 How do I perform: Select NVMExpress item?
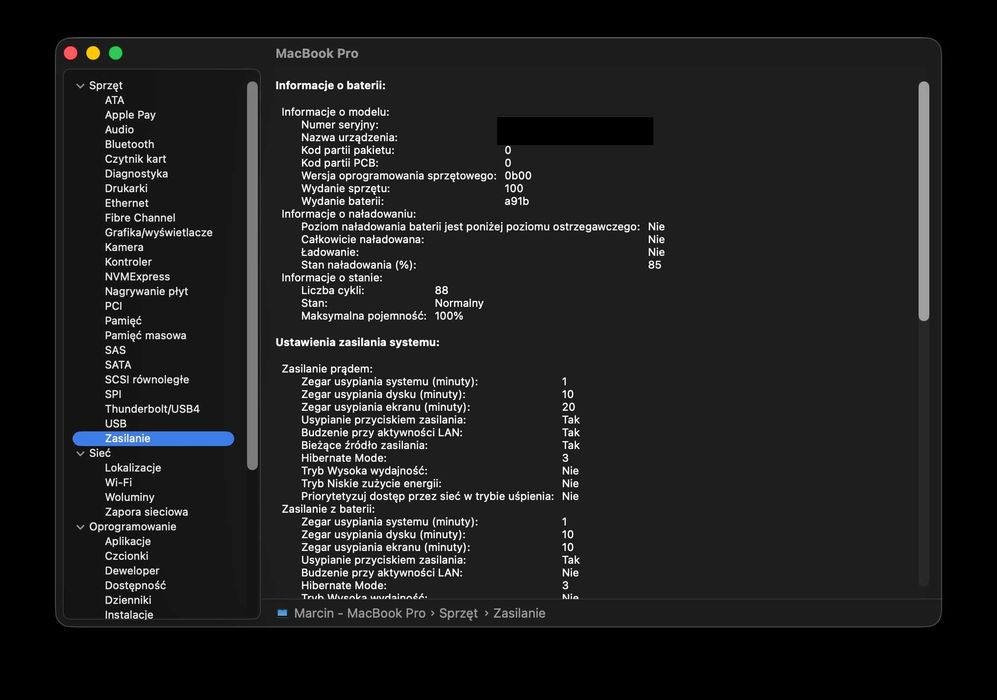click(x=137, y=277)
